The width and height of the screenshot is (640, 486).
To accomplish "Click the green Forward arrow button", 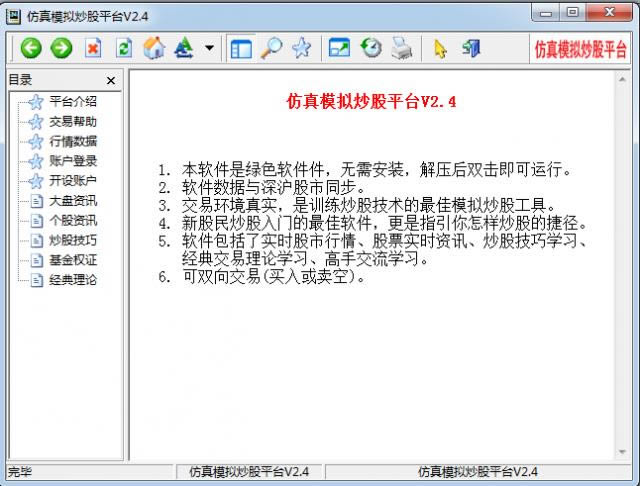I will (61, 47).
